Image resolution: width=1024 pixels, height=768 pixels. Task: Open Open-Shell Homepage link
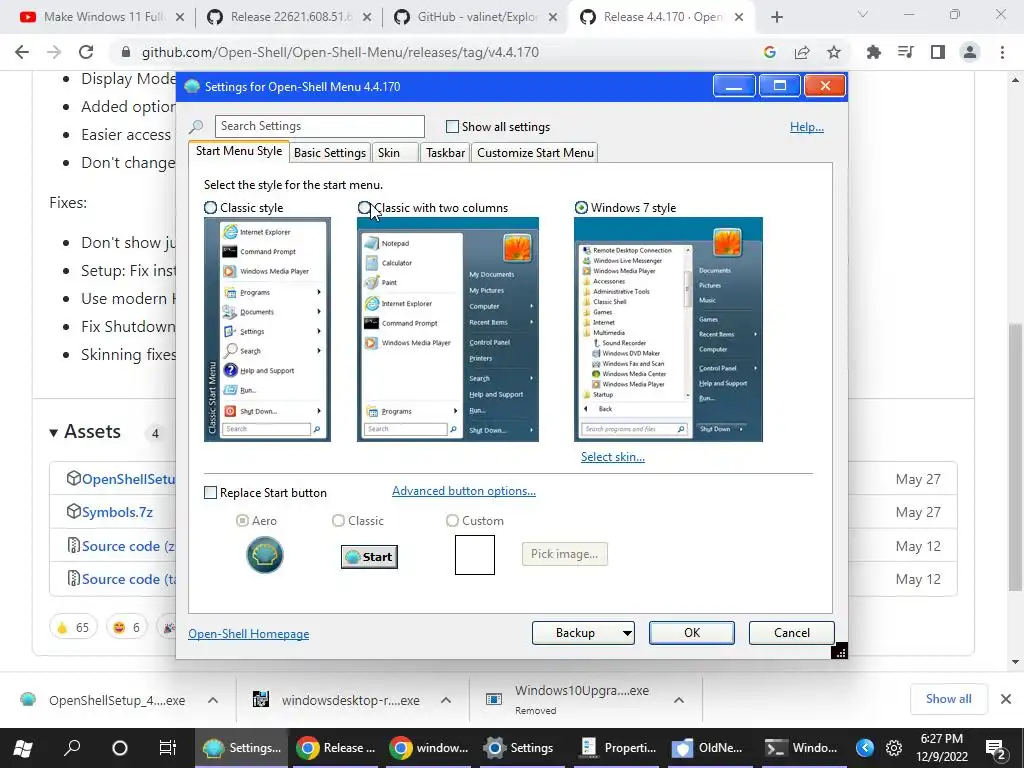[249, 634]
